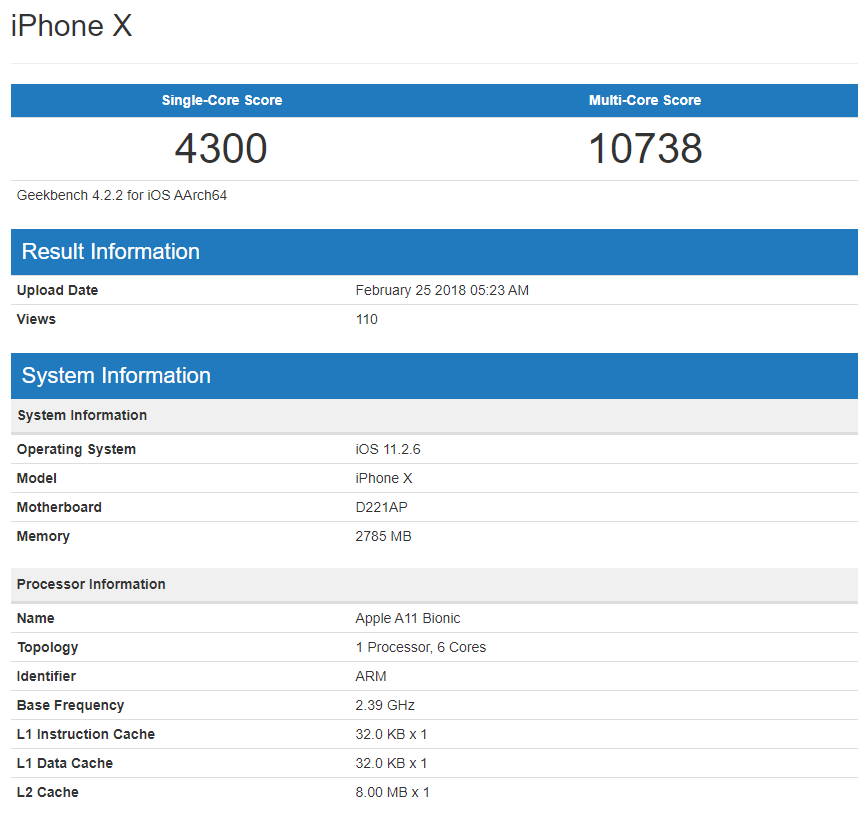Viewport: 867px width, 822px height.
Task: Click the multi-core score 10738
Action: [645, 148]
